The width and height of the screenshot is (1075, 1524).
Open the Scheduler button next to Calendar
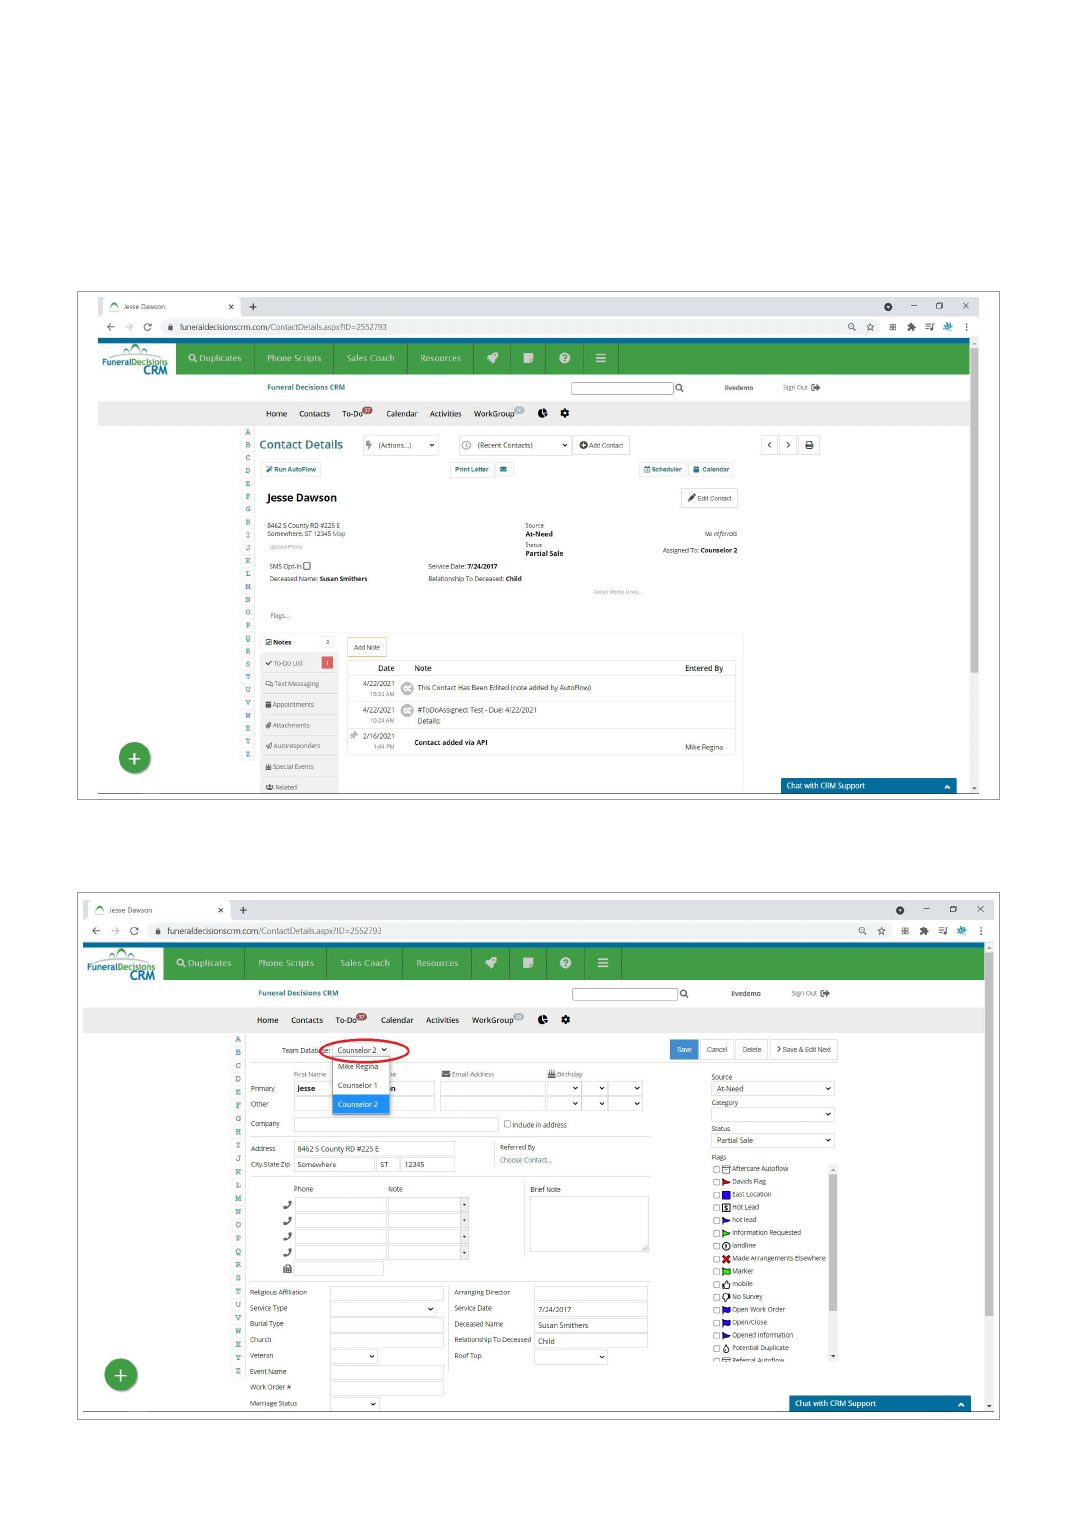pyautogui.click(x=663, y=469)
